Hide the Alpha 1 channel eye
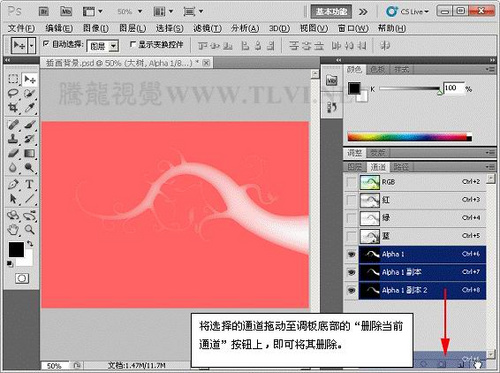 pyautogui.click(x=351, y=254)
